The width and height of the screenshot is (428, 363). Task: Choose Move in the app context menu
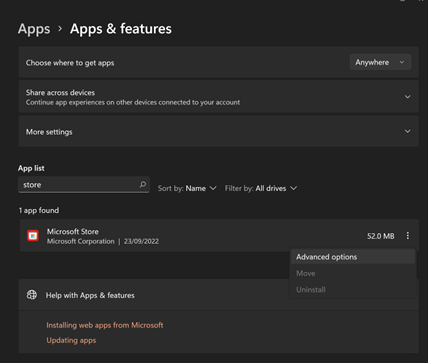pos(353,273)
